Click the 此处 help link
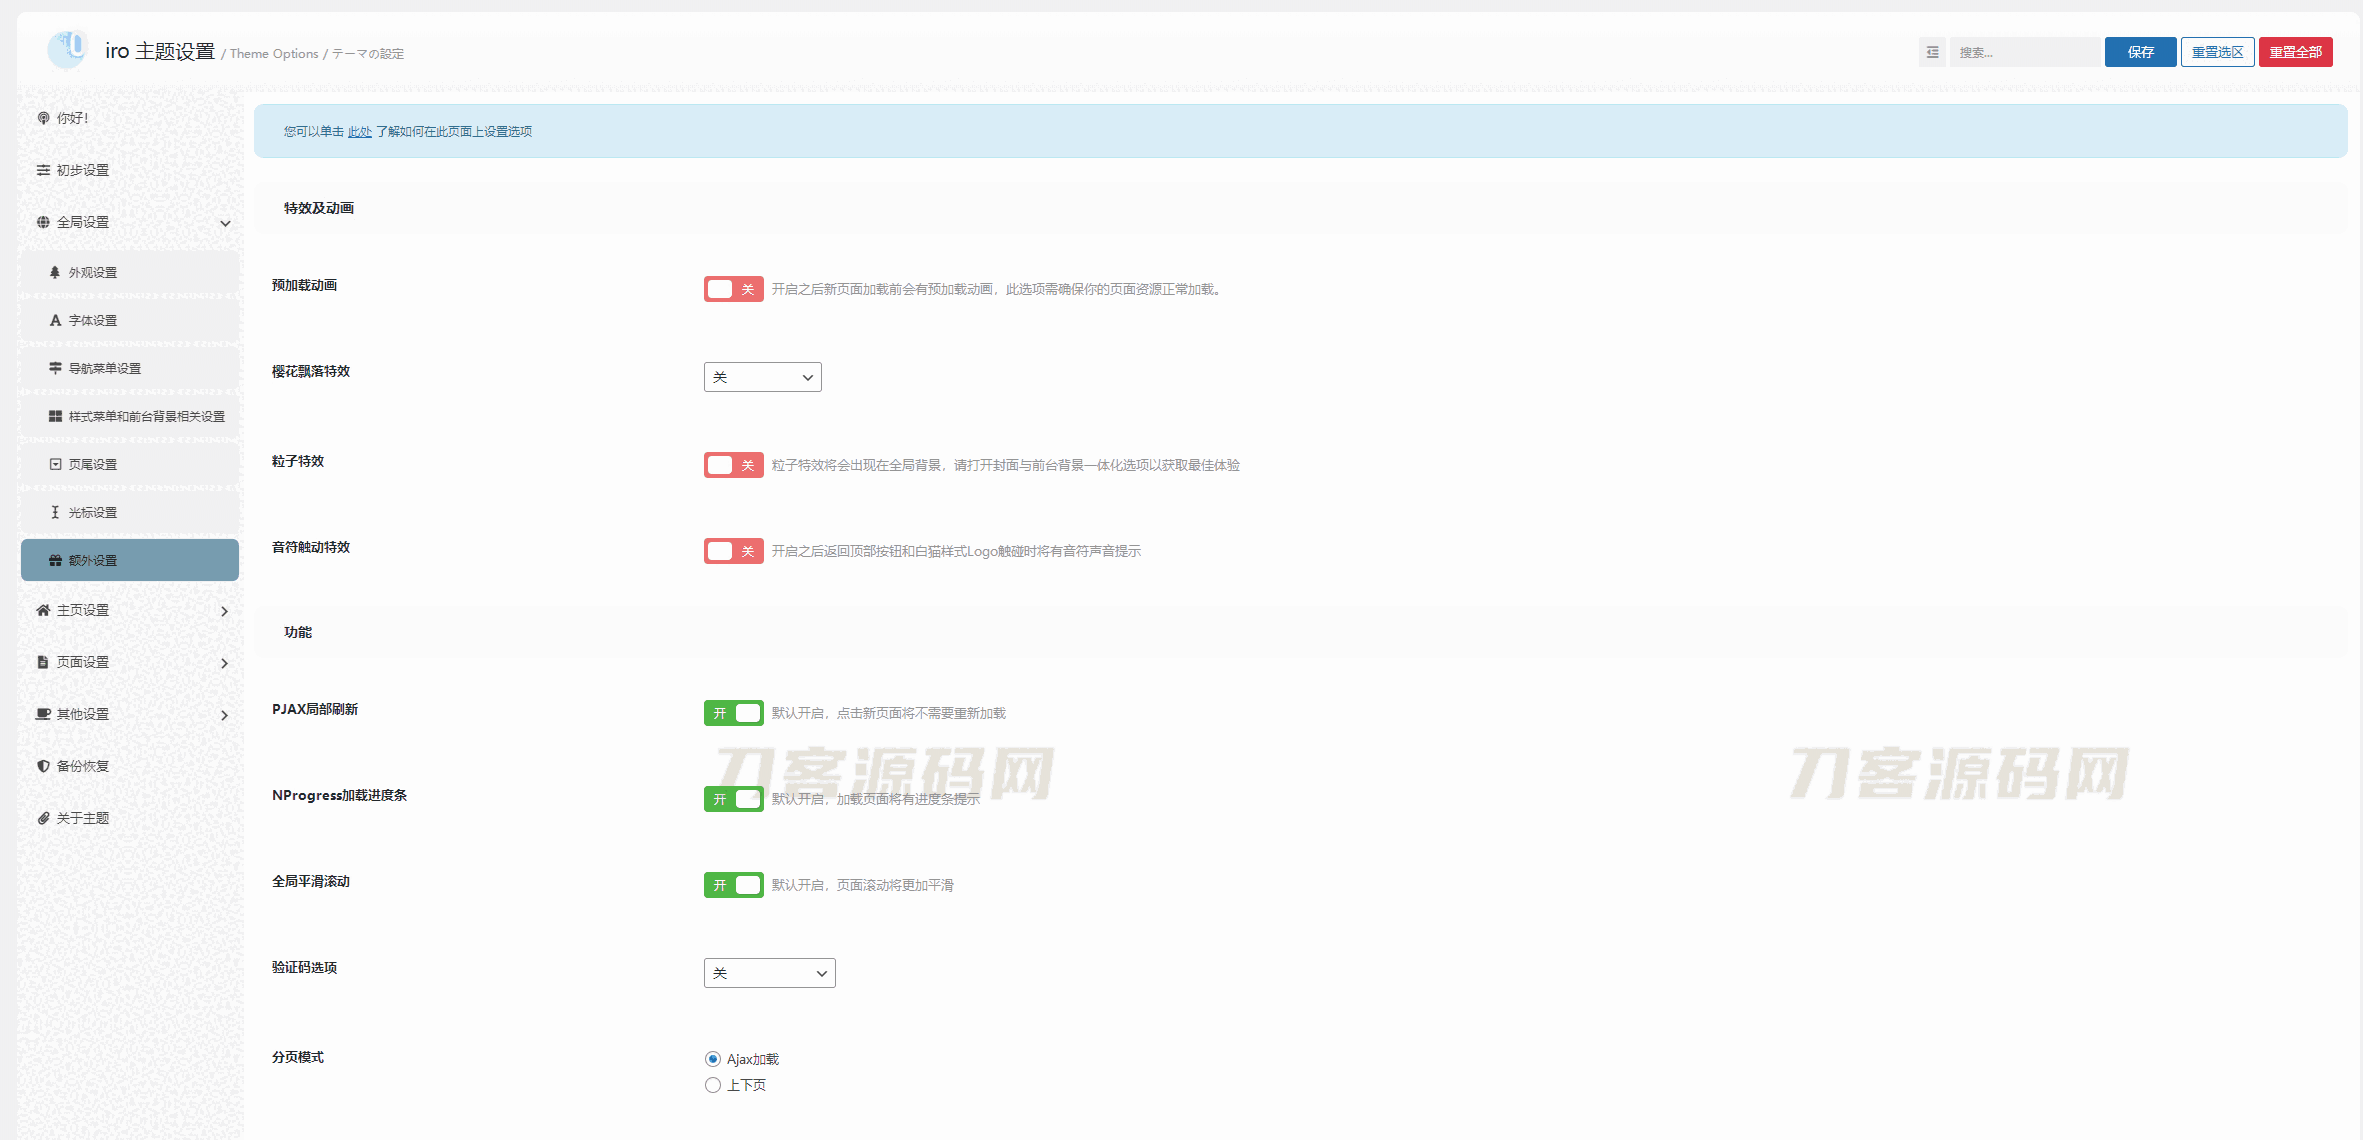The image size is (2363, 1140). tap(359, 132)
